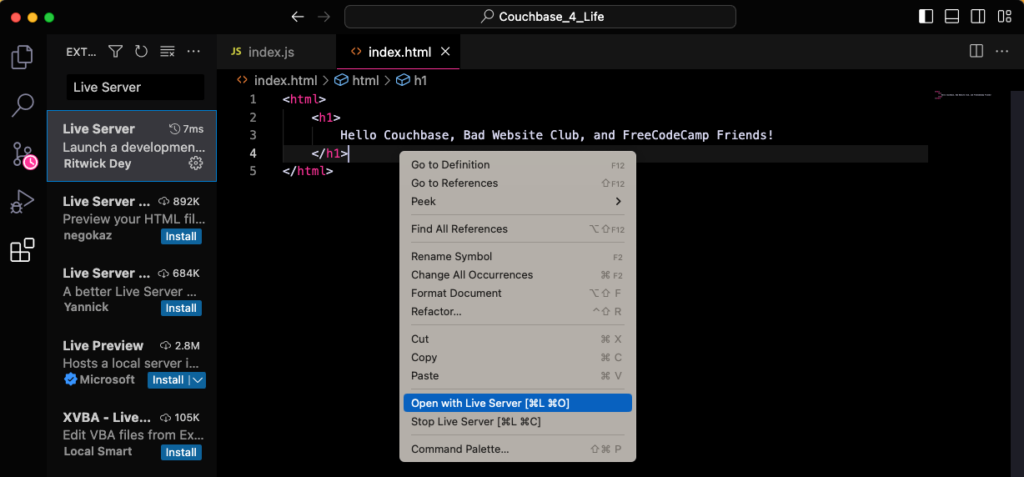The height and width of the screenshot is (477, 1024).
Task: Open the Live Server manage gear icon
Action: [x=195, y=163]
